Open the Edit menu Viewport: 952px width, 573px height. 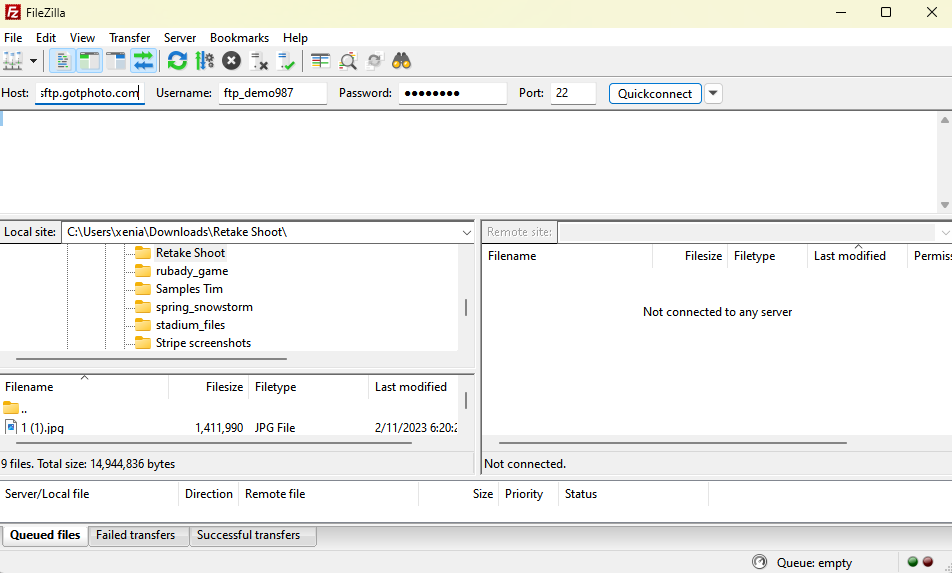[46, 38]
